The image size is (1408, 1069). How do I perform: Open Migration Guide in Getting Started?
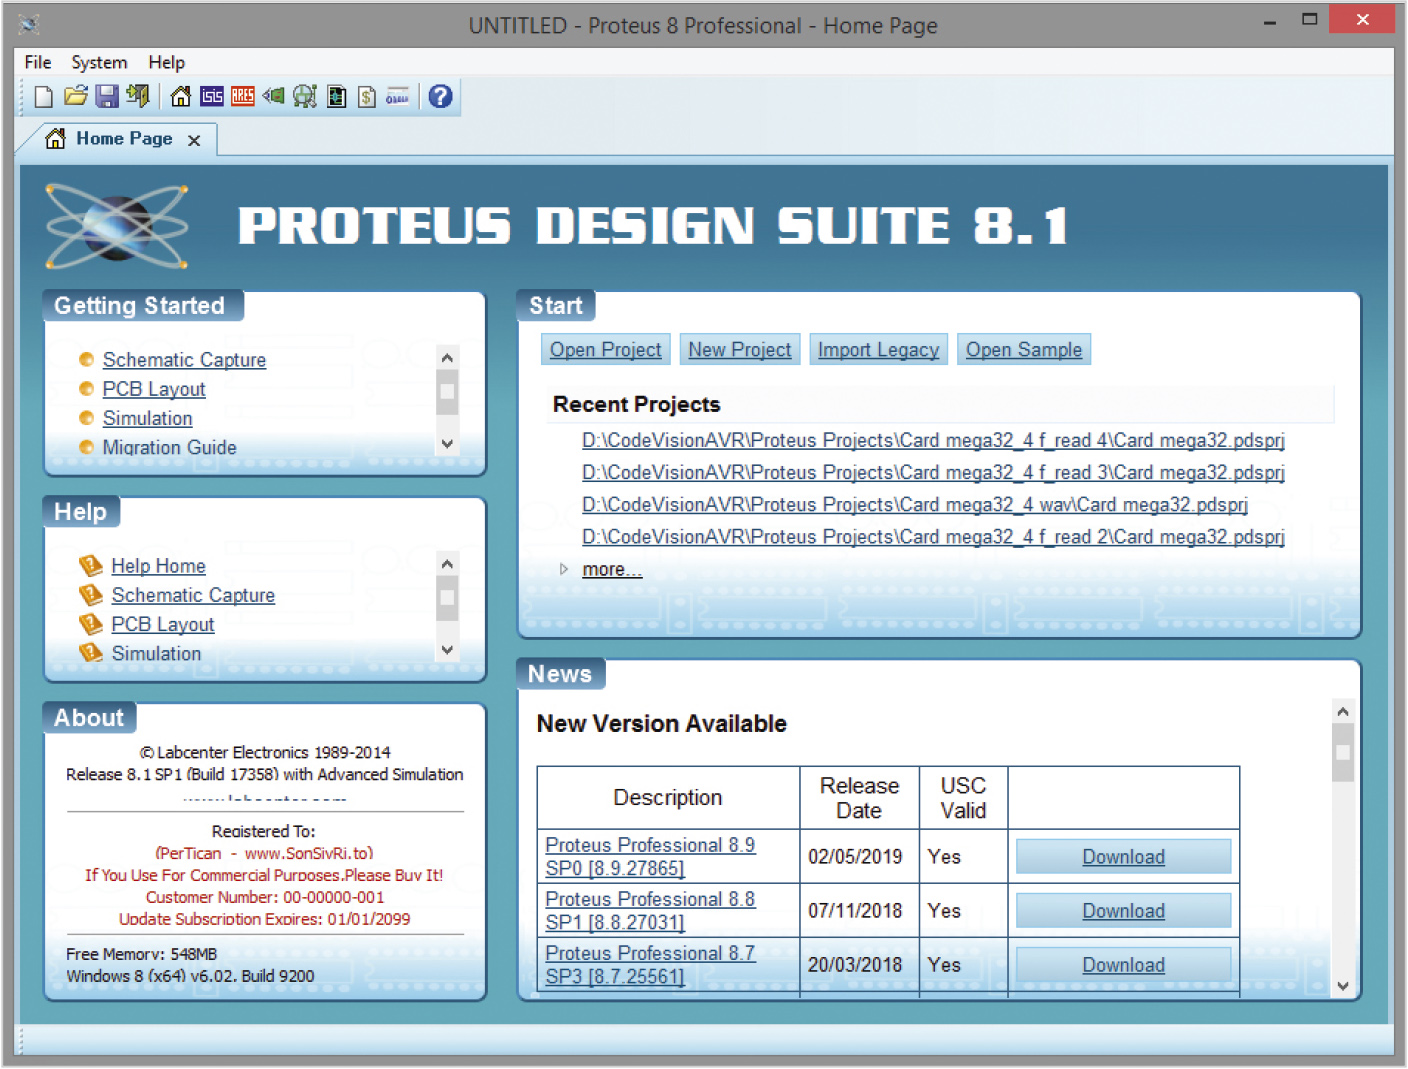click(x=169, y=447)
